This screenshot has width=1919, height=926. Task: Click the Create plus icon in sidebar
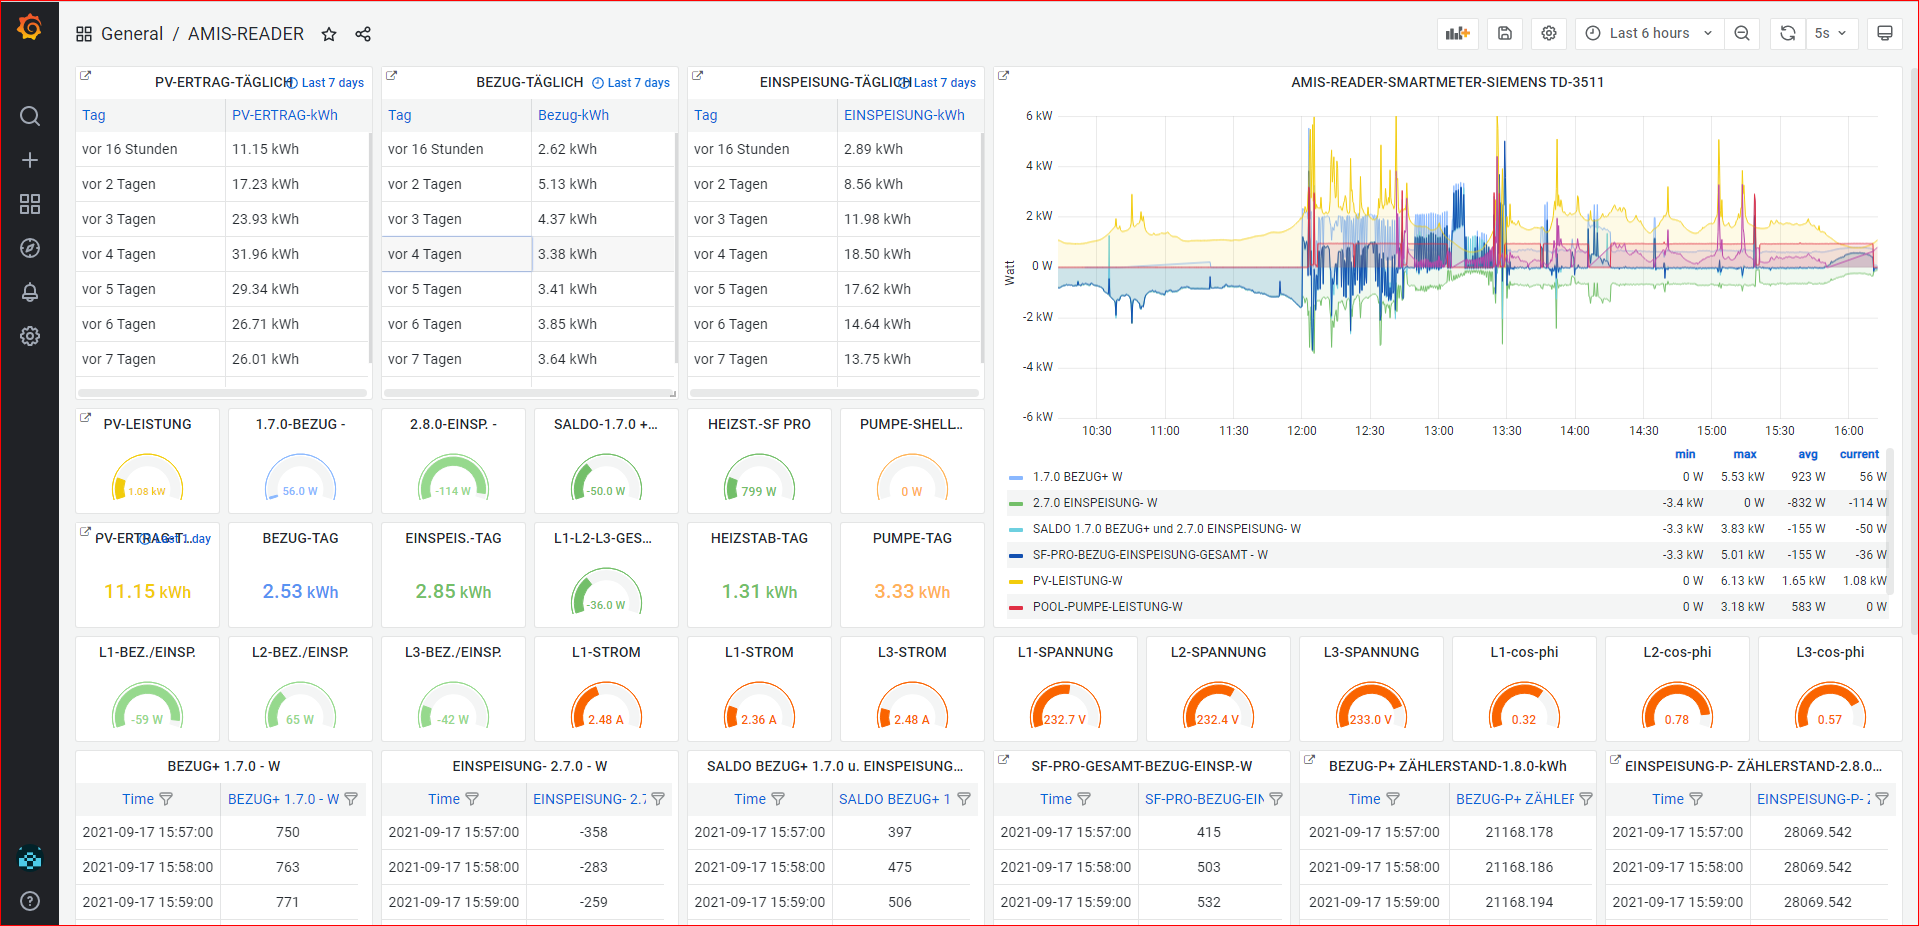tap(30, 160)
